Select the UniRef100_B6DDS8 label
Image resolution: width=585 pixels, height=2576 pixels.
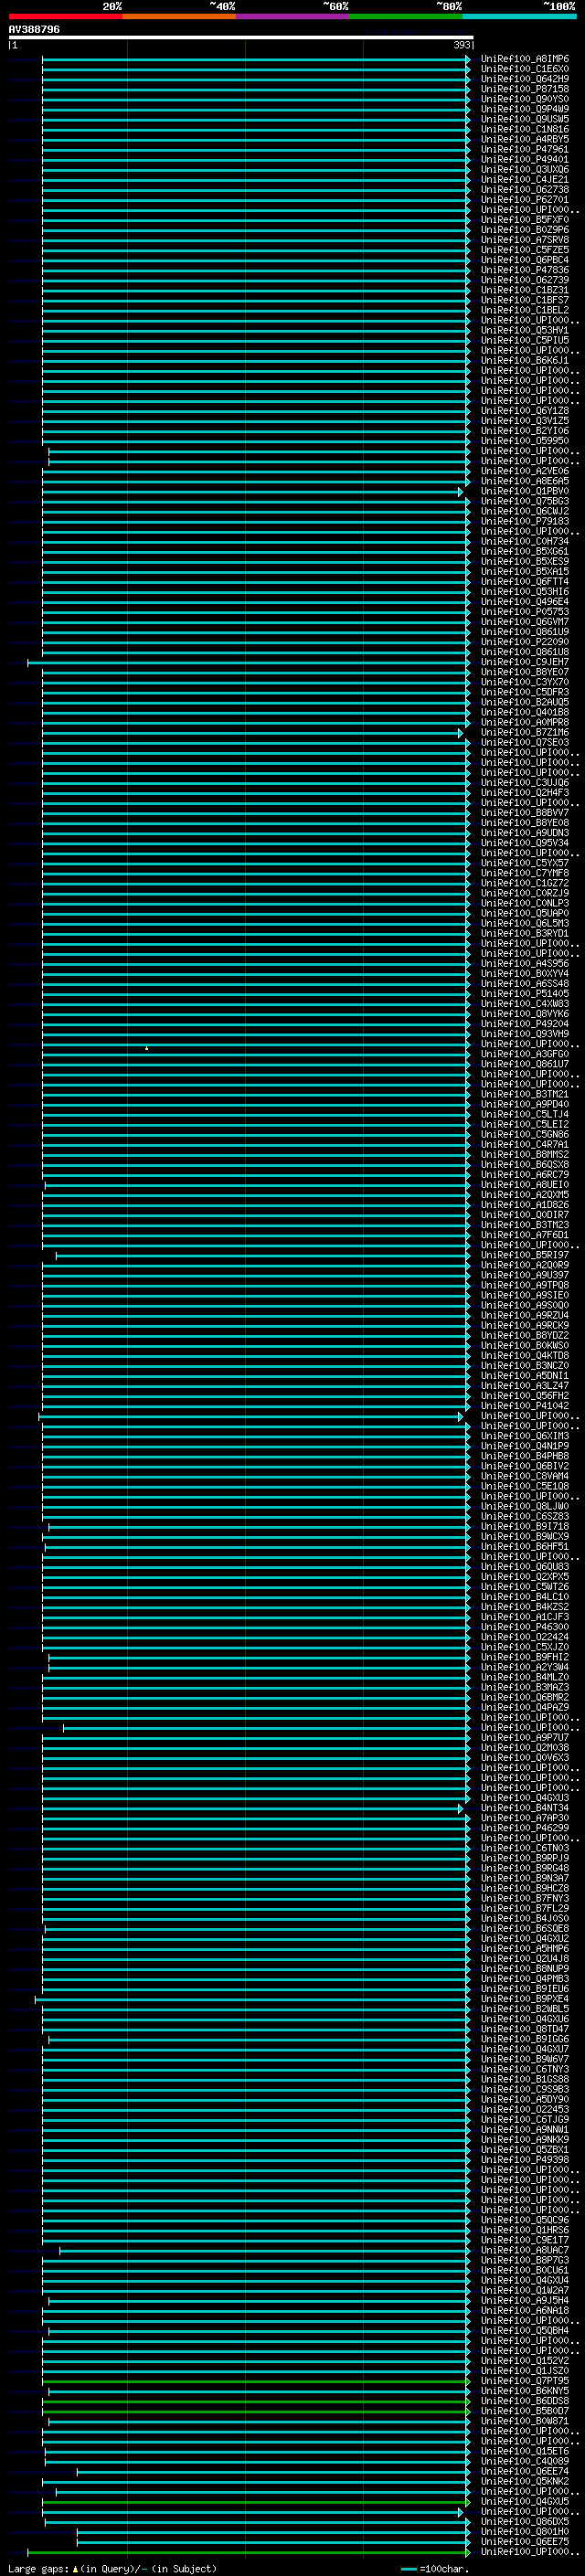525,2401
